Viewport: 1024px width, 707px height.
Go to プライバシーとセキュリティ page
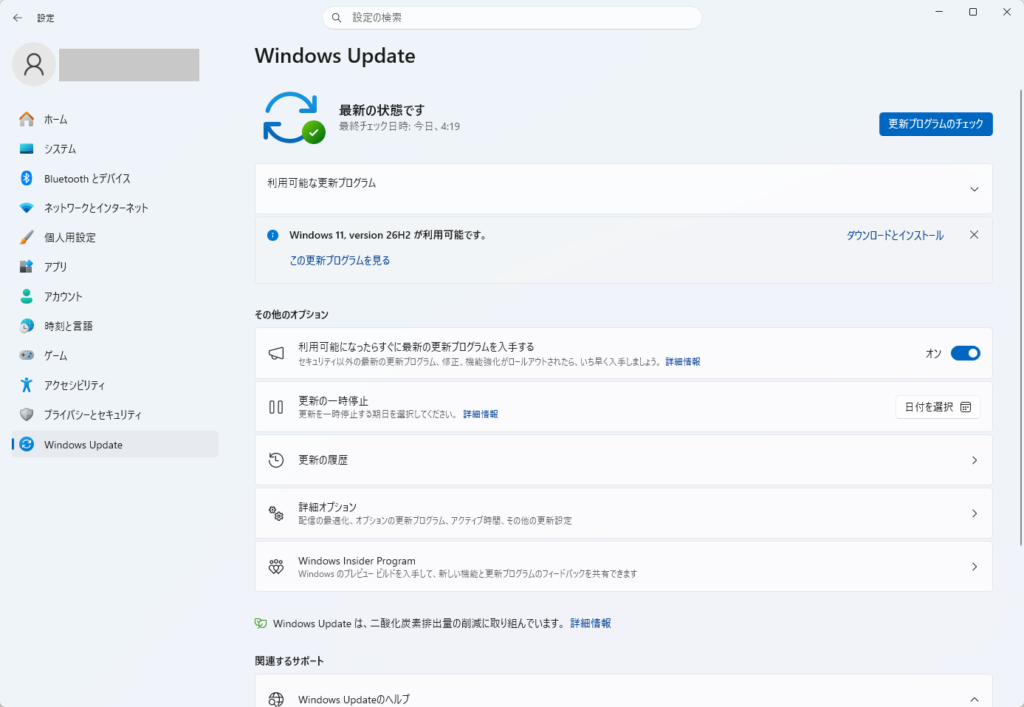point(115,415)
